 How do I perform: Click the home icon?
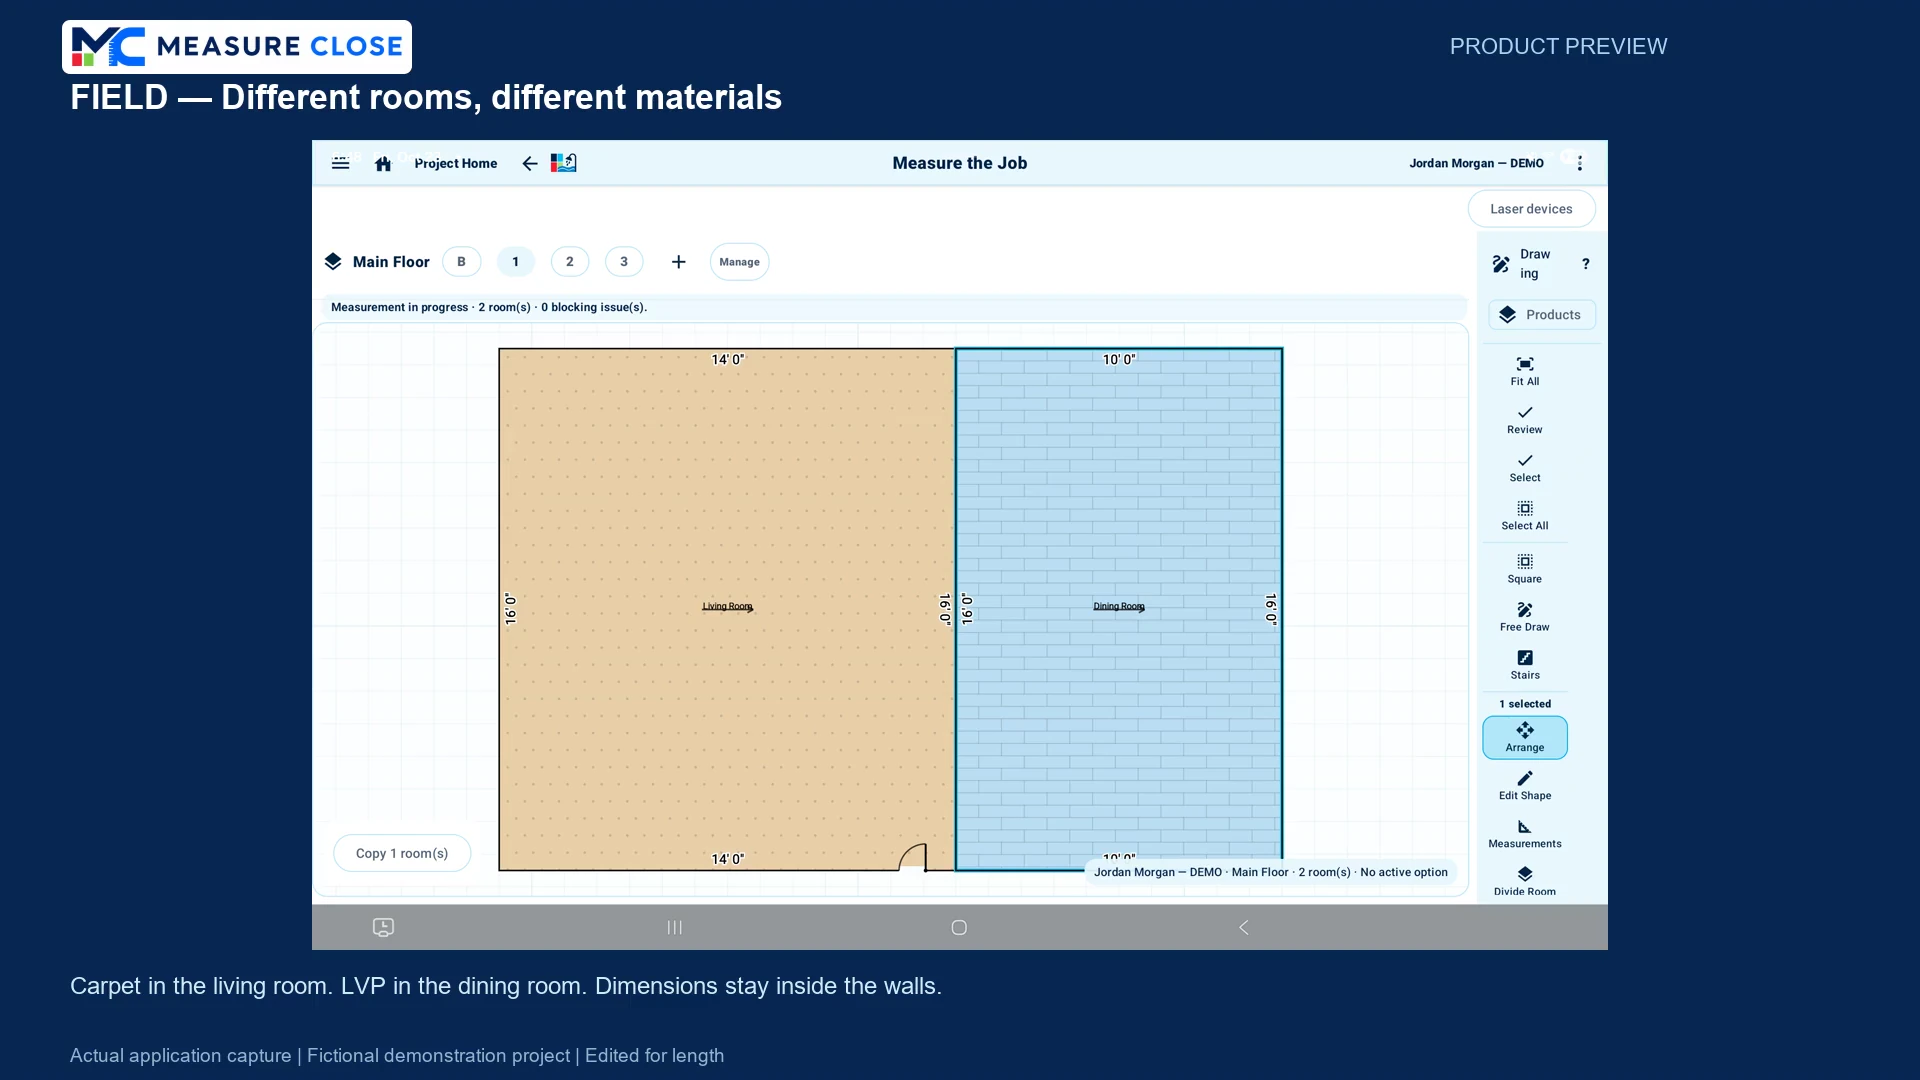tap(383, 163)
